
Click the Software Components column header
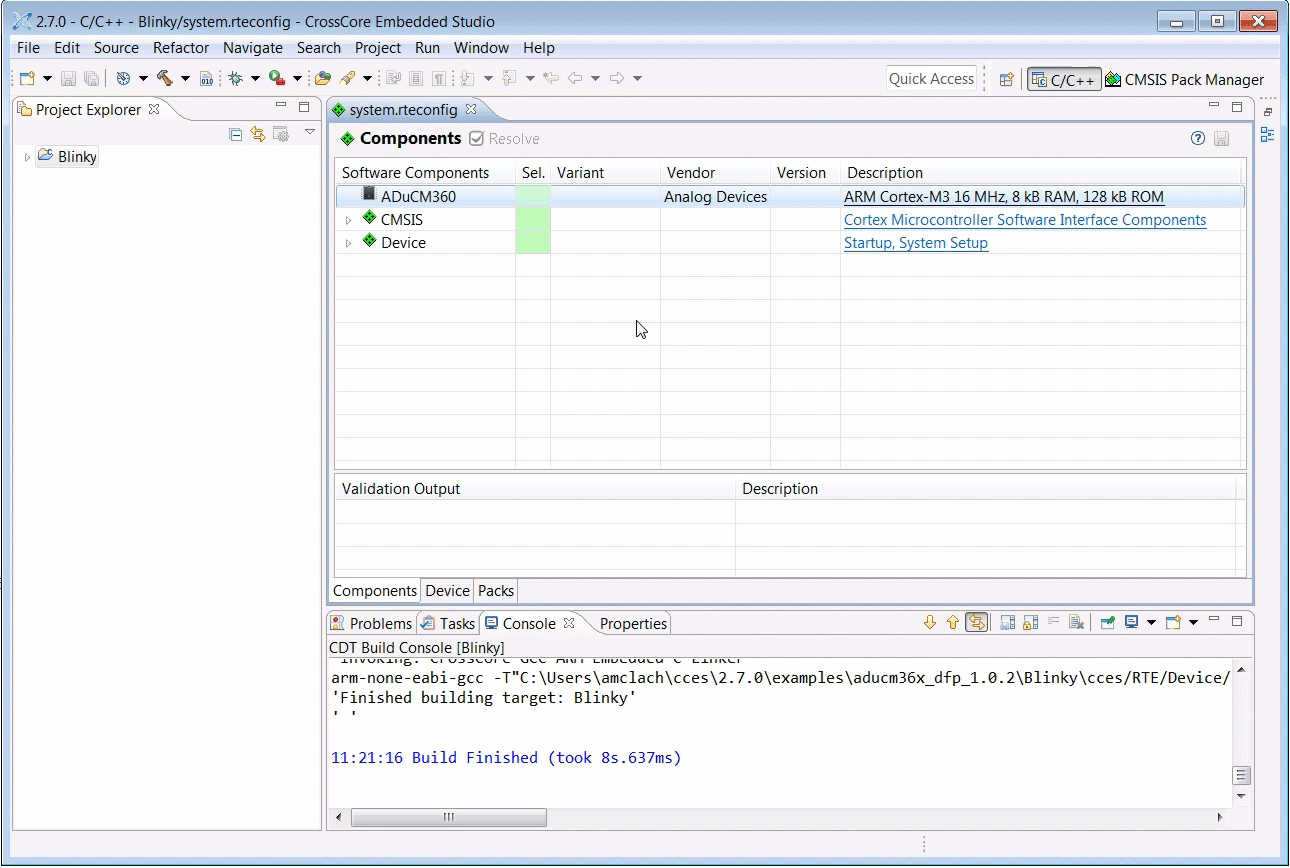425,173
